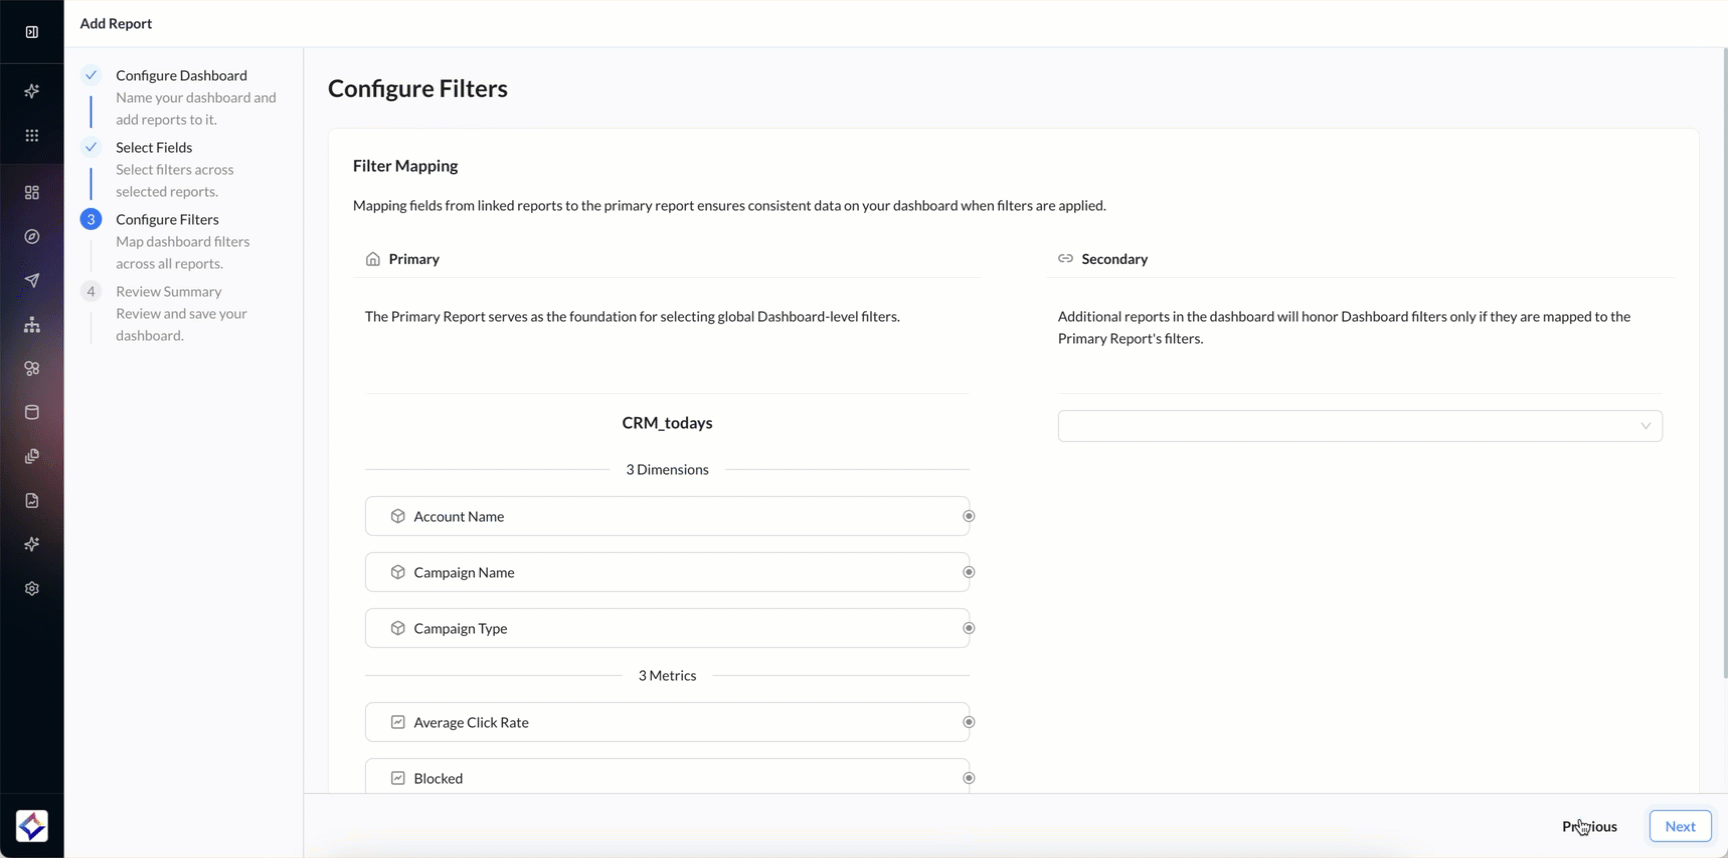Viewport: 1728px width, 858px height.
Task: Go to Select Fields step
Action: pyautogui.click(x=154, y=147)
